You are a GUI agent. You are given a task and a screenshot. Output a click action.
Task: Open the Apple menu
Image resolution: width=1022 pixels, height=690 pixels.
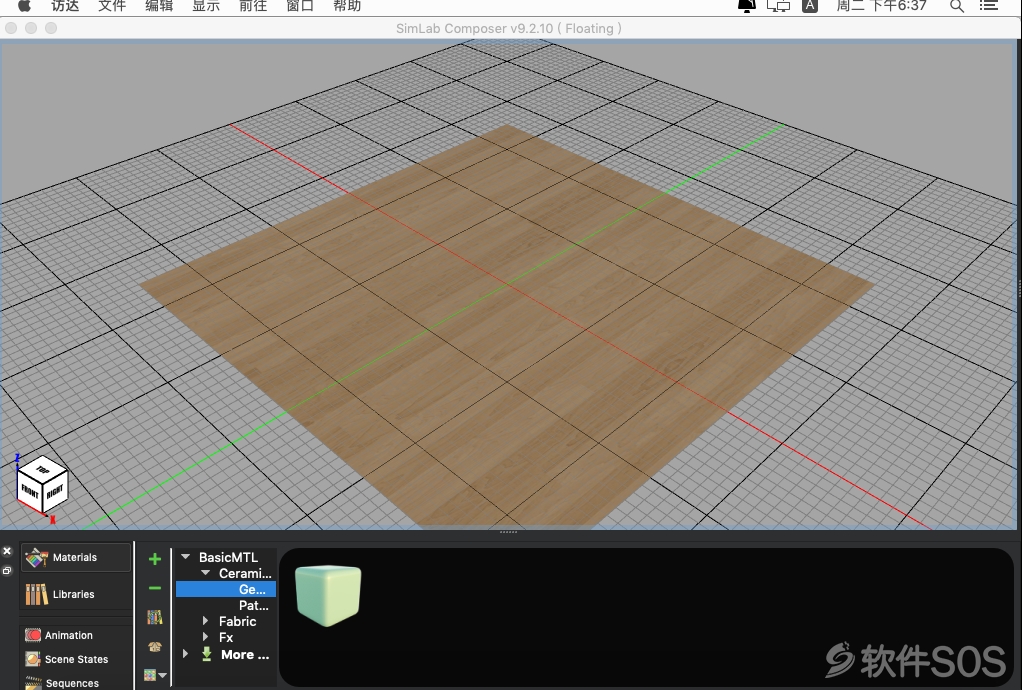pyautogui.click(x=24, y=6)
